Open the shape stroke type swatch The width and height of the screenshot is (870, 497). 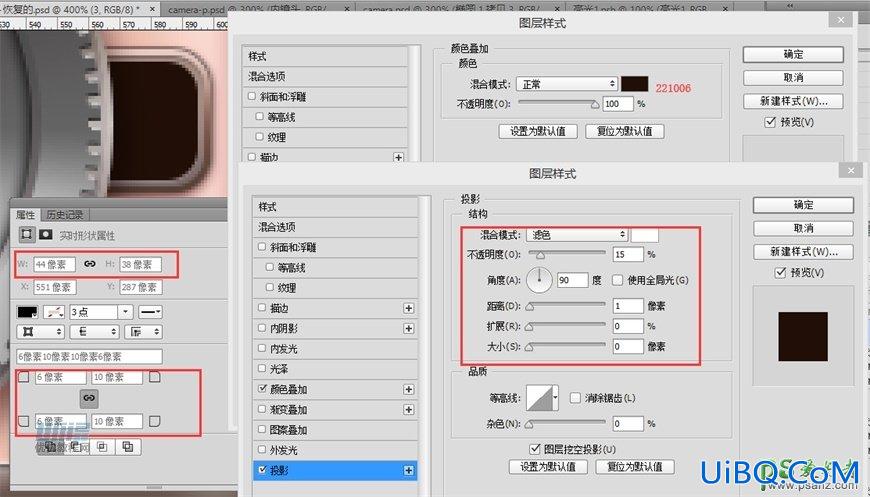pyautogui.click(x=54, y=312)
